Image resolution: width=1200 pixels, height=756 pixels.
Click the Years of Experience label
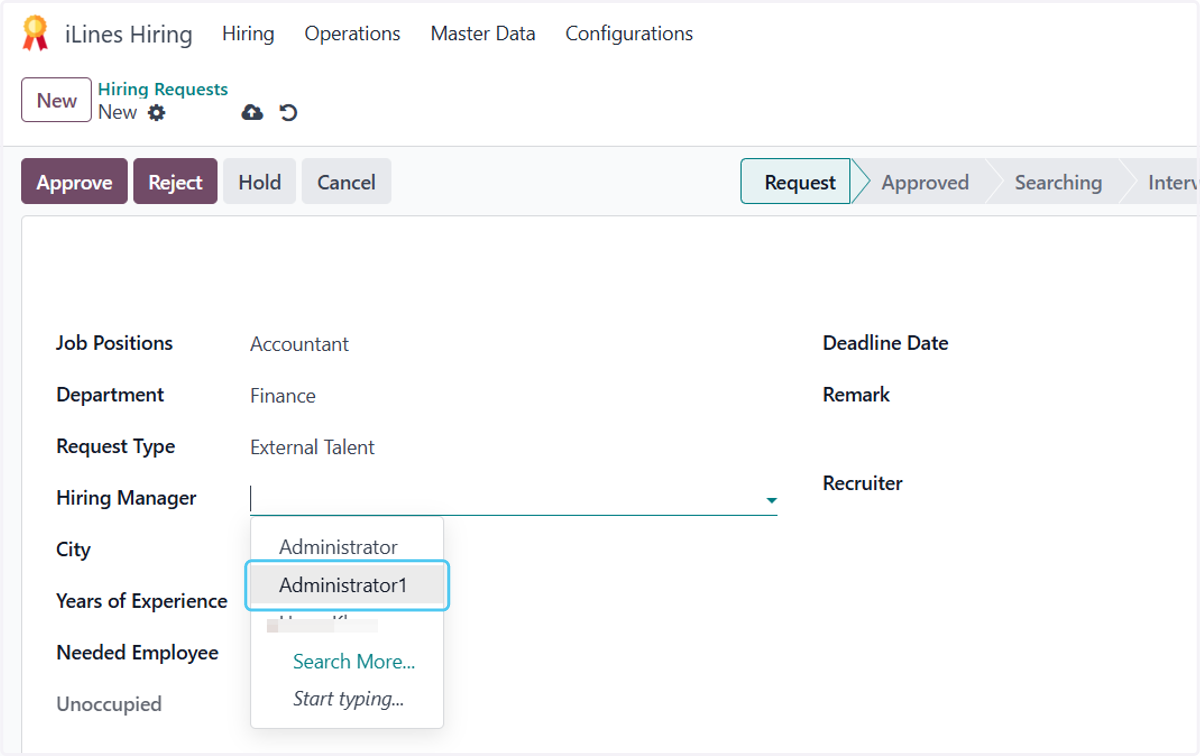[x=142, y=601]
